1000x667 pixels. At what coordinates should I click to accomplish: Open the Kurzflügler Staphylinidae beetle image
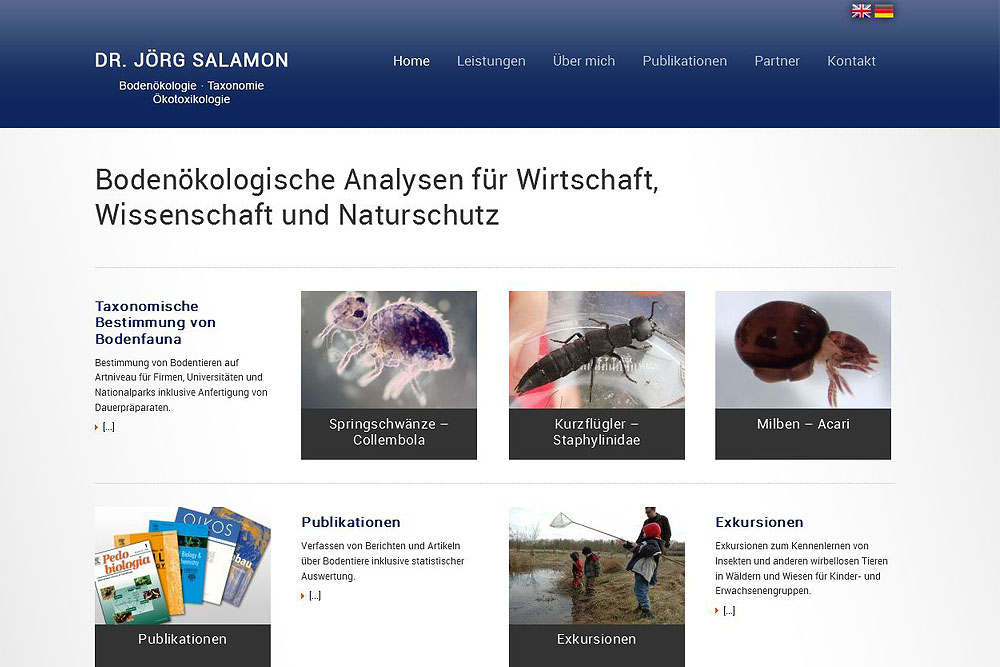click(597, 349)
